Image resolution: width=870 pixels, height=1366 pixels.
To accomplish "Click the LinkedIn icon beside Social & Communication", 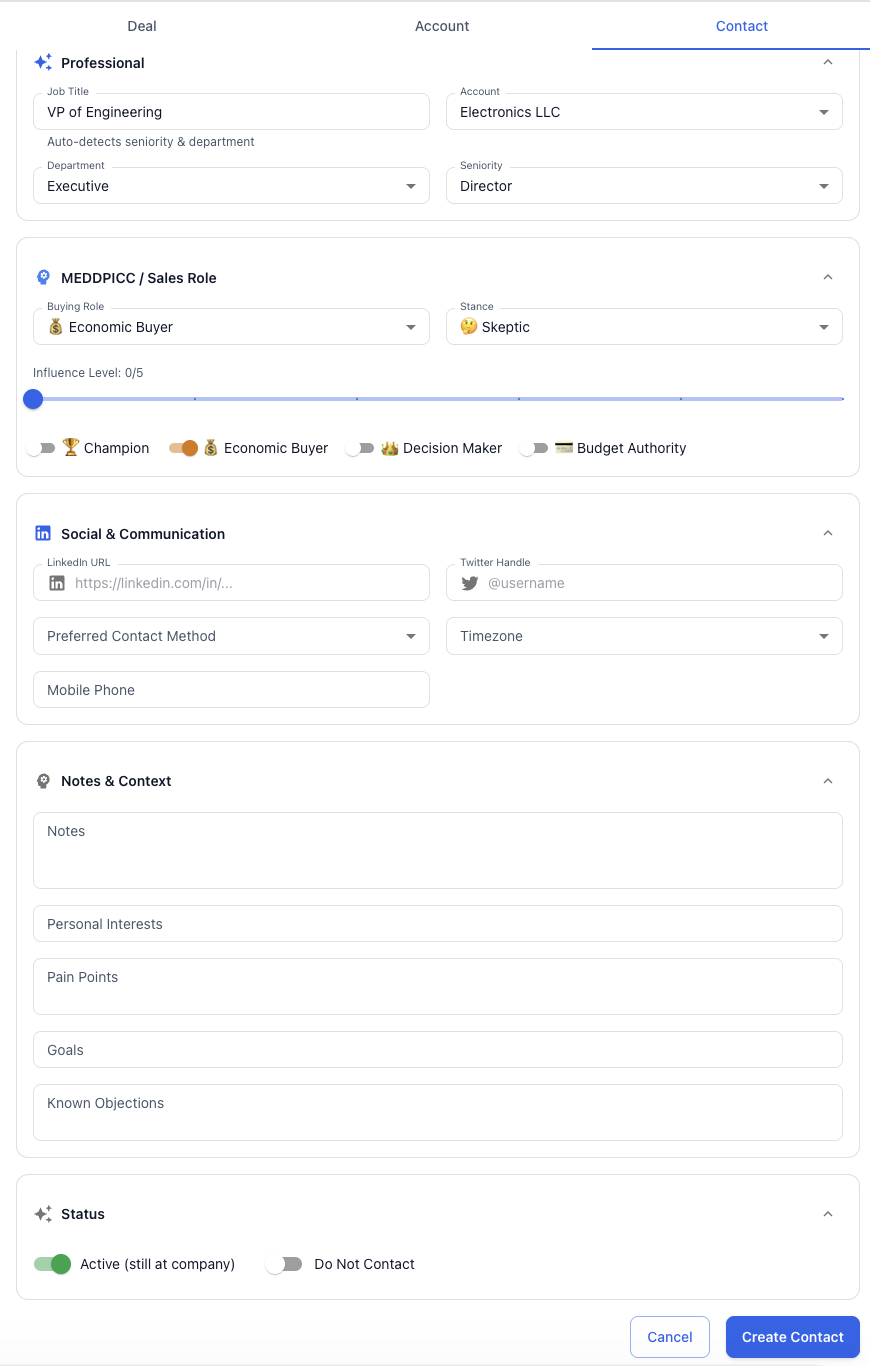I will 43,534.
